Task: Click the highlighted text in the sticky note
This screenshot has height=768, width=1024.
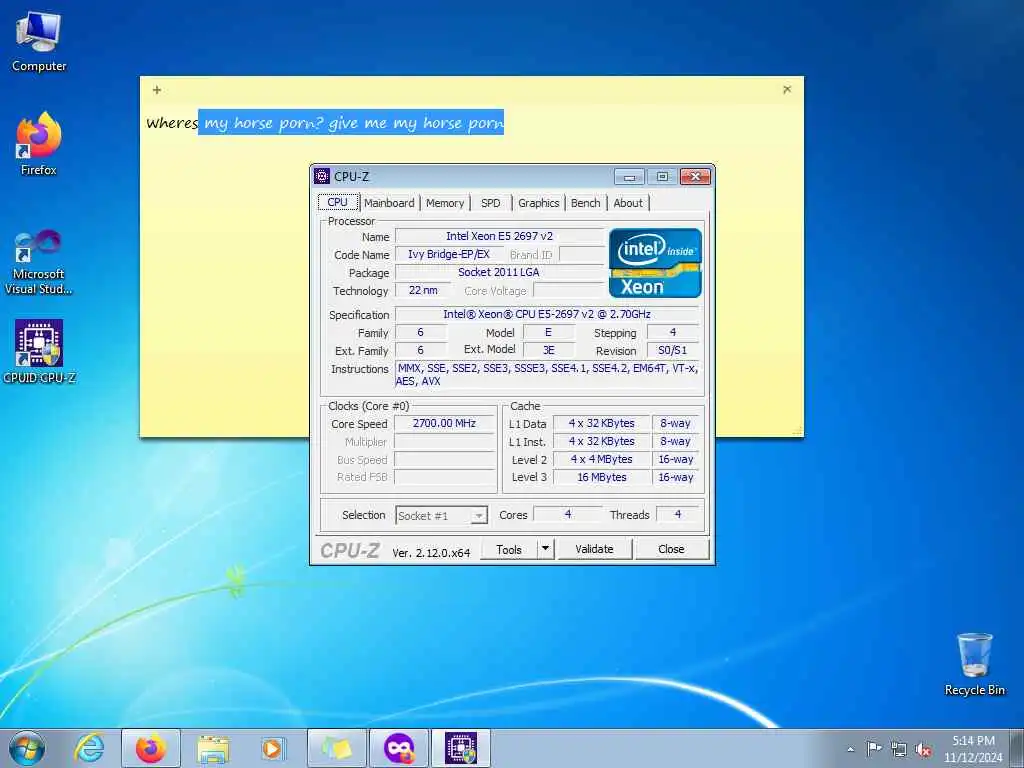Action: pos(351,122)
